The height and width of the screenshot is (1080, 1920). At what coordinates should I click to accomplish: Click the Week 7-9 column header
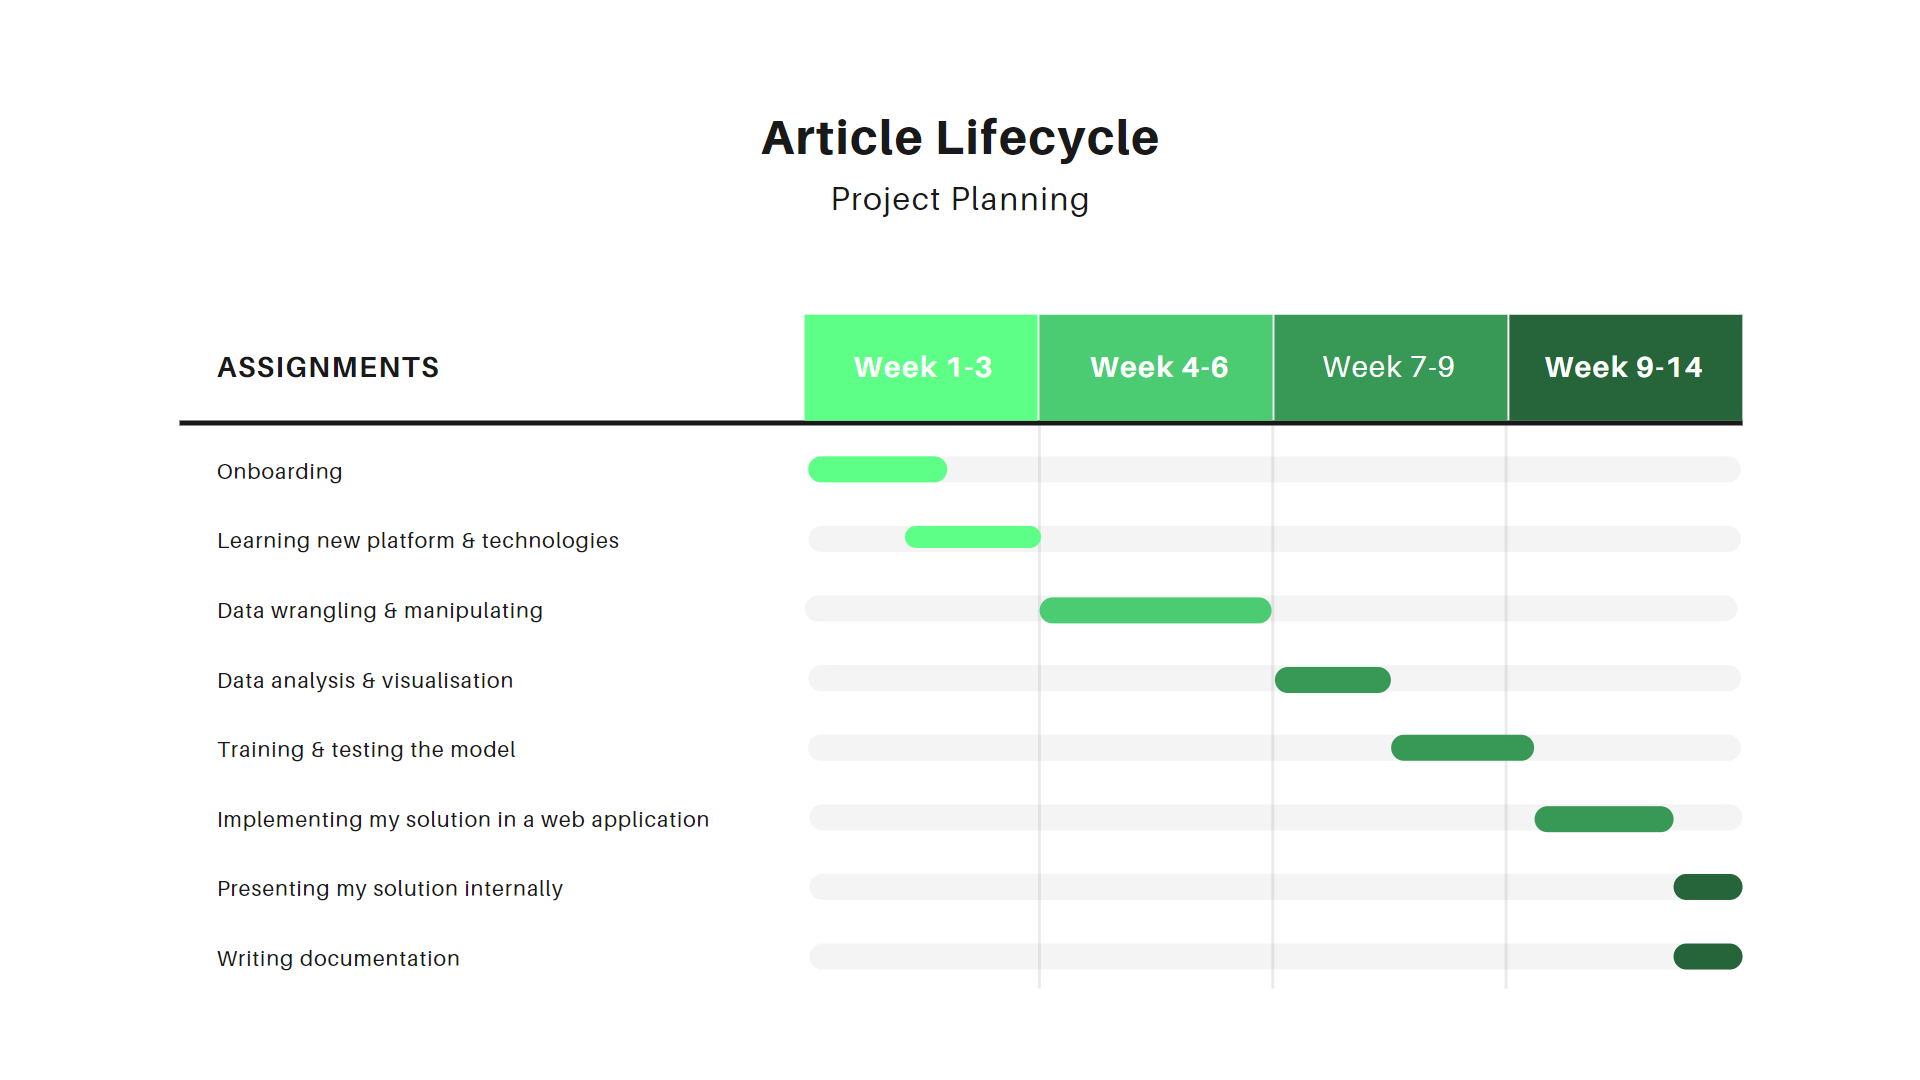pos(1390,367)
